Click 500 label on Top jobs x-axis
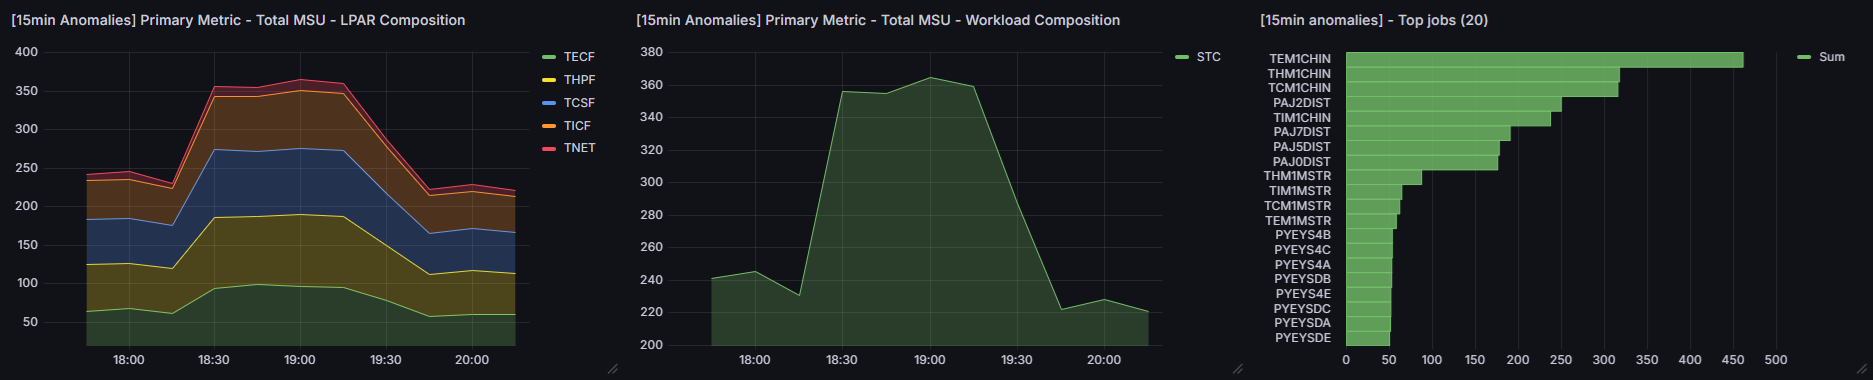Image resolution: width=1873 pixels, height=380 pixels. pyautogui.click(x=1776, y=360)
